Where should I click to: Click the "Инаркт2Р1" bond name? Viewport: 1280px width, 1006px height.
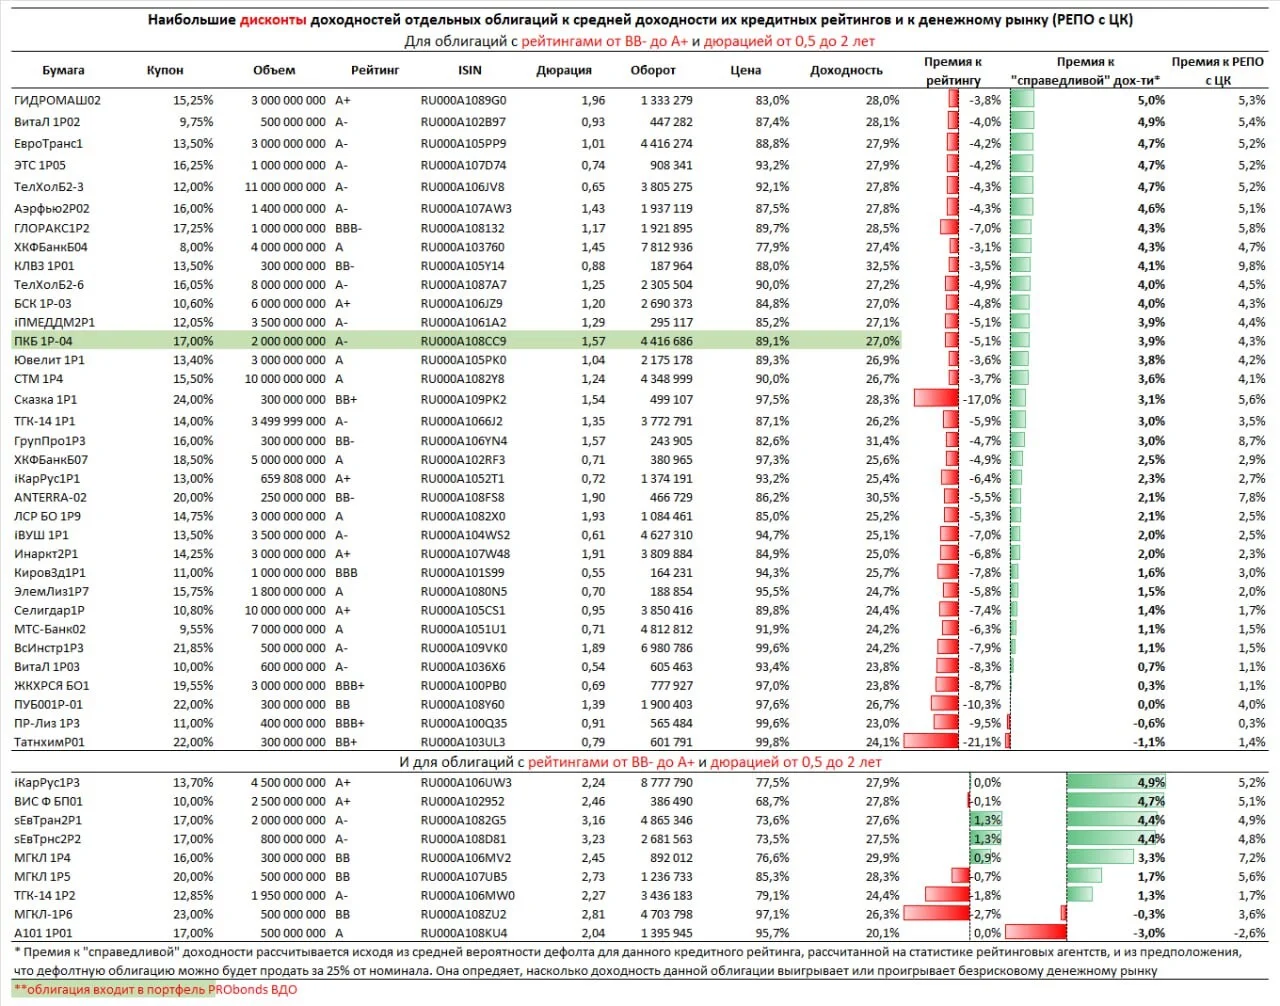(46, 554)
